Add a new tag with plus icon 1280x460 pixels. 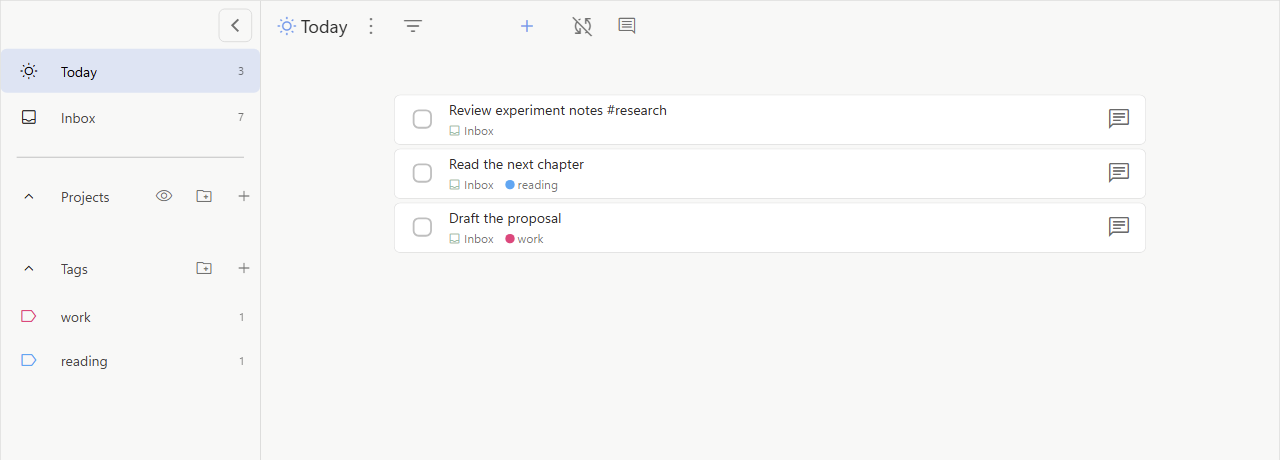point(244,268)
